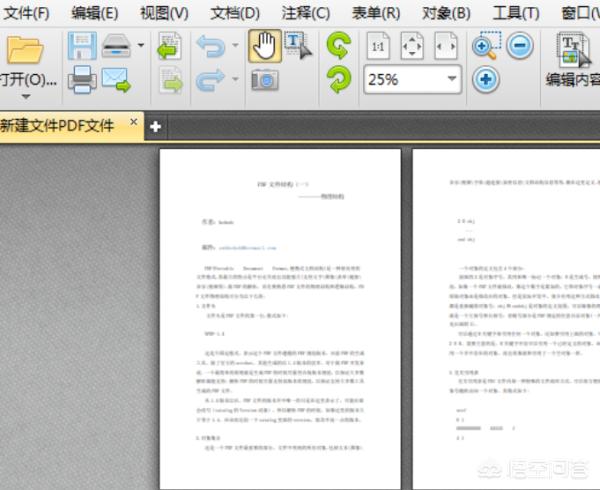Click the blue email link on first page

(x=247, y=248)
